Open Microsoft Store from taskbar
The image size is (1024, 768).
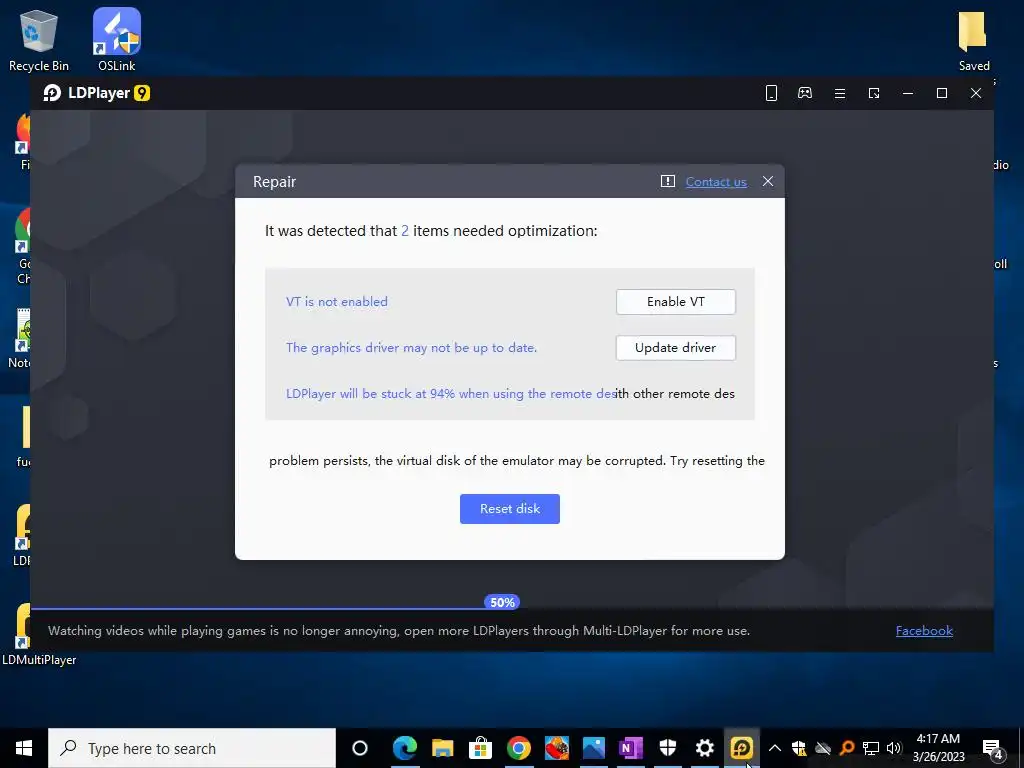tap(480, 748)
